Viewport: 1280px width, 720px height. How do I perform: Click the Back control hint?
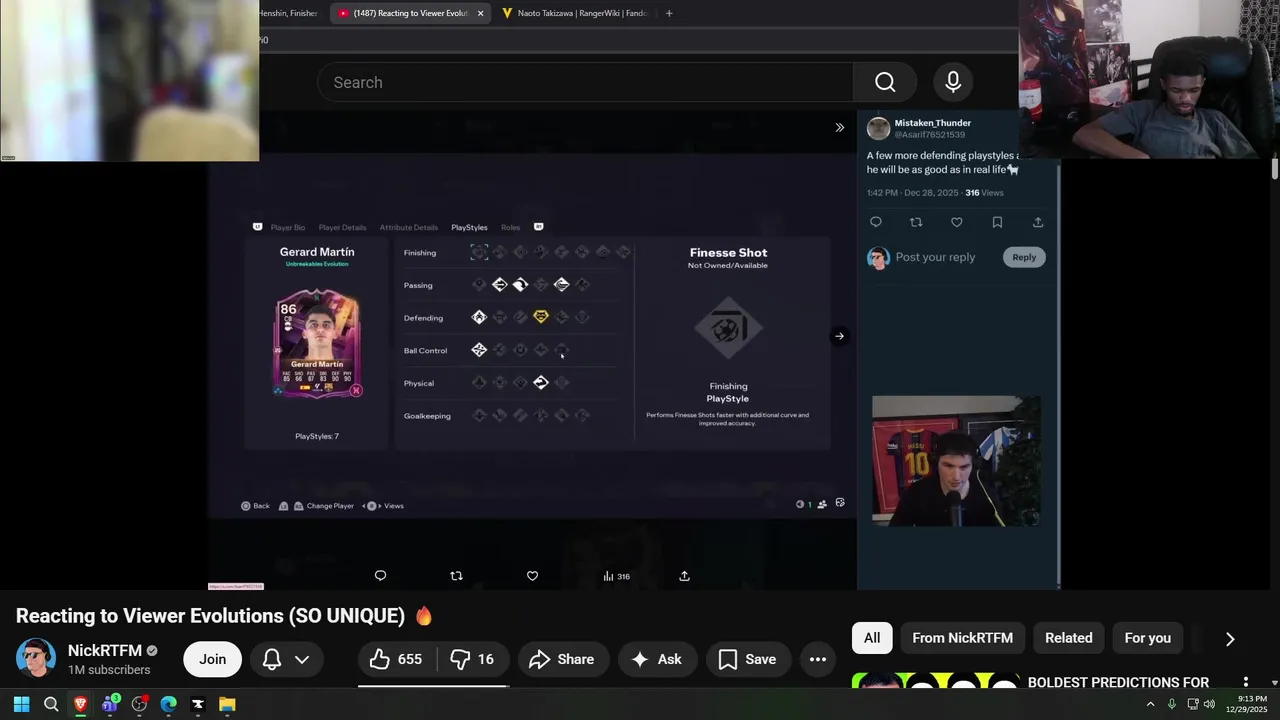[x=255, y=506]
